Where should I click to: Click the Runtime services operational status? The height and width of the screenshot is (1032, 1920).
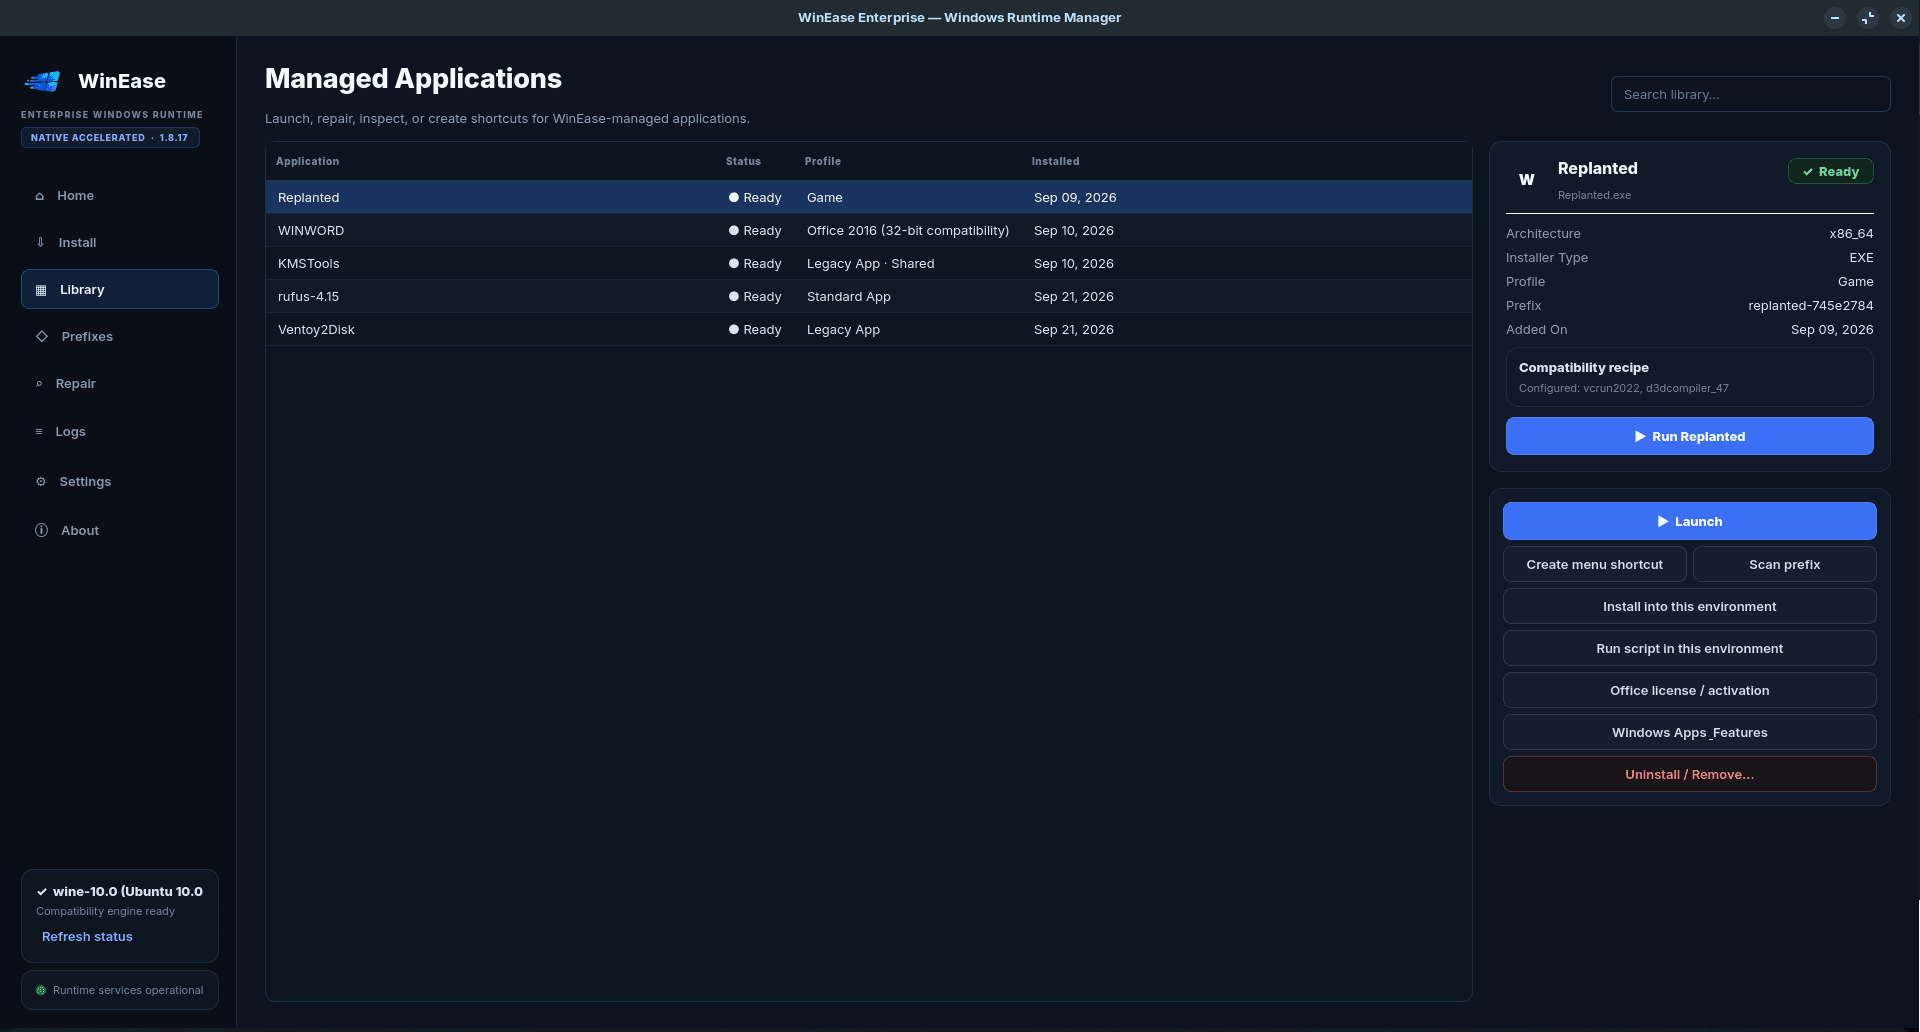point(120,990)
